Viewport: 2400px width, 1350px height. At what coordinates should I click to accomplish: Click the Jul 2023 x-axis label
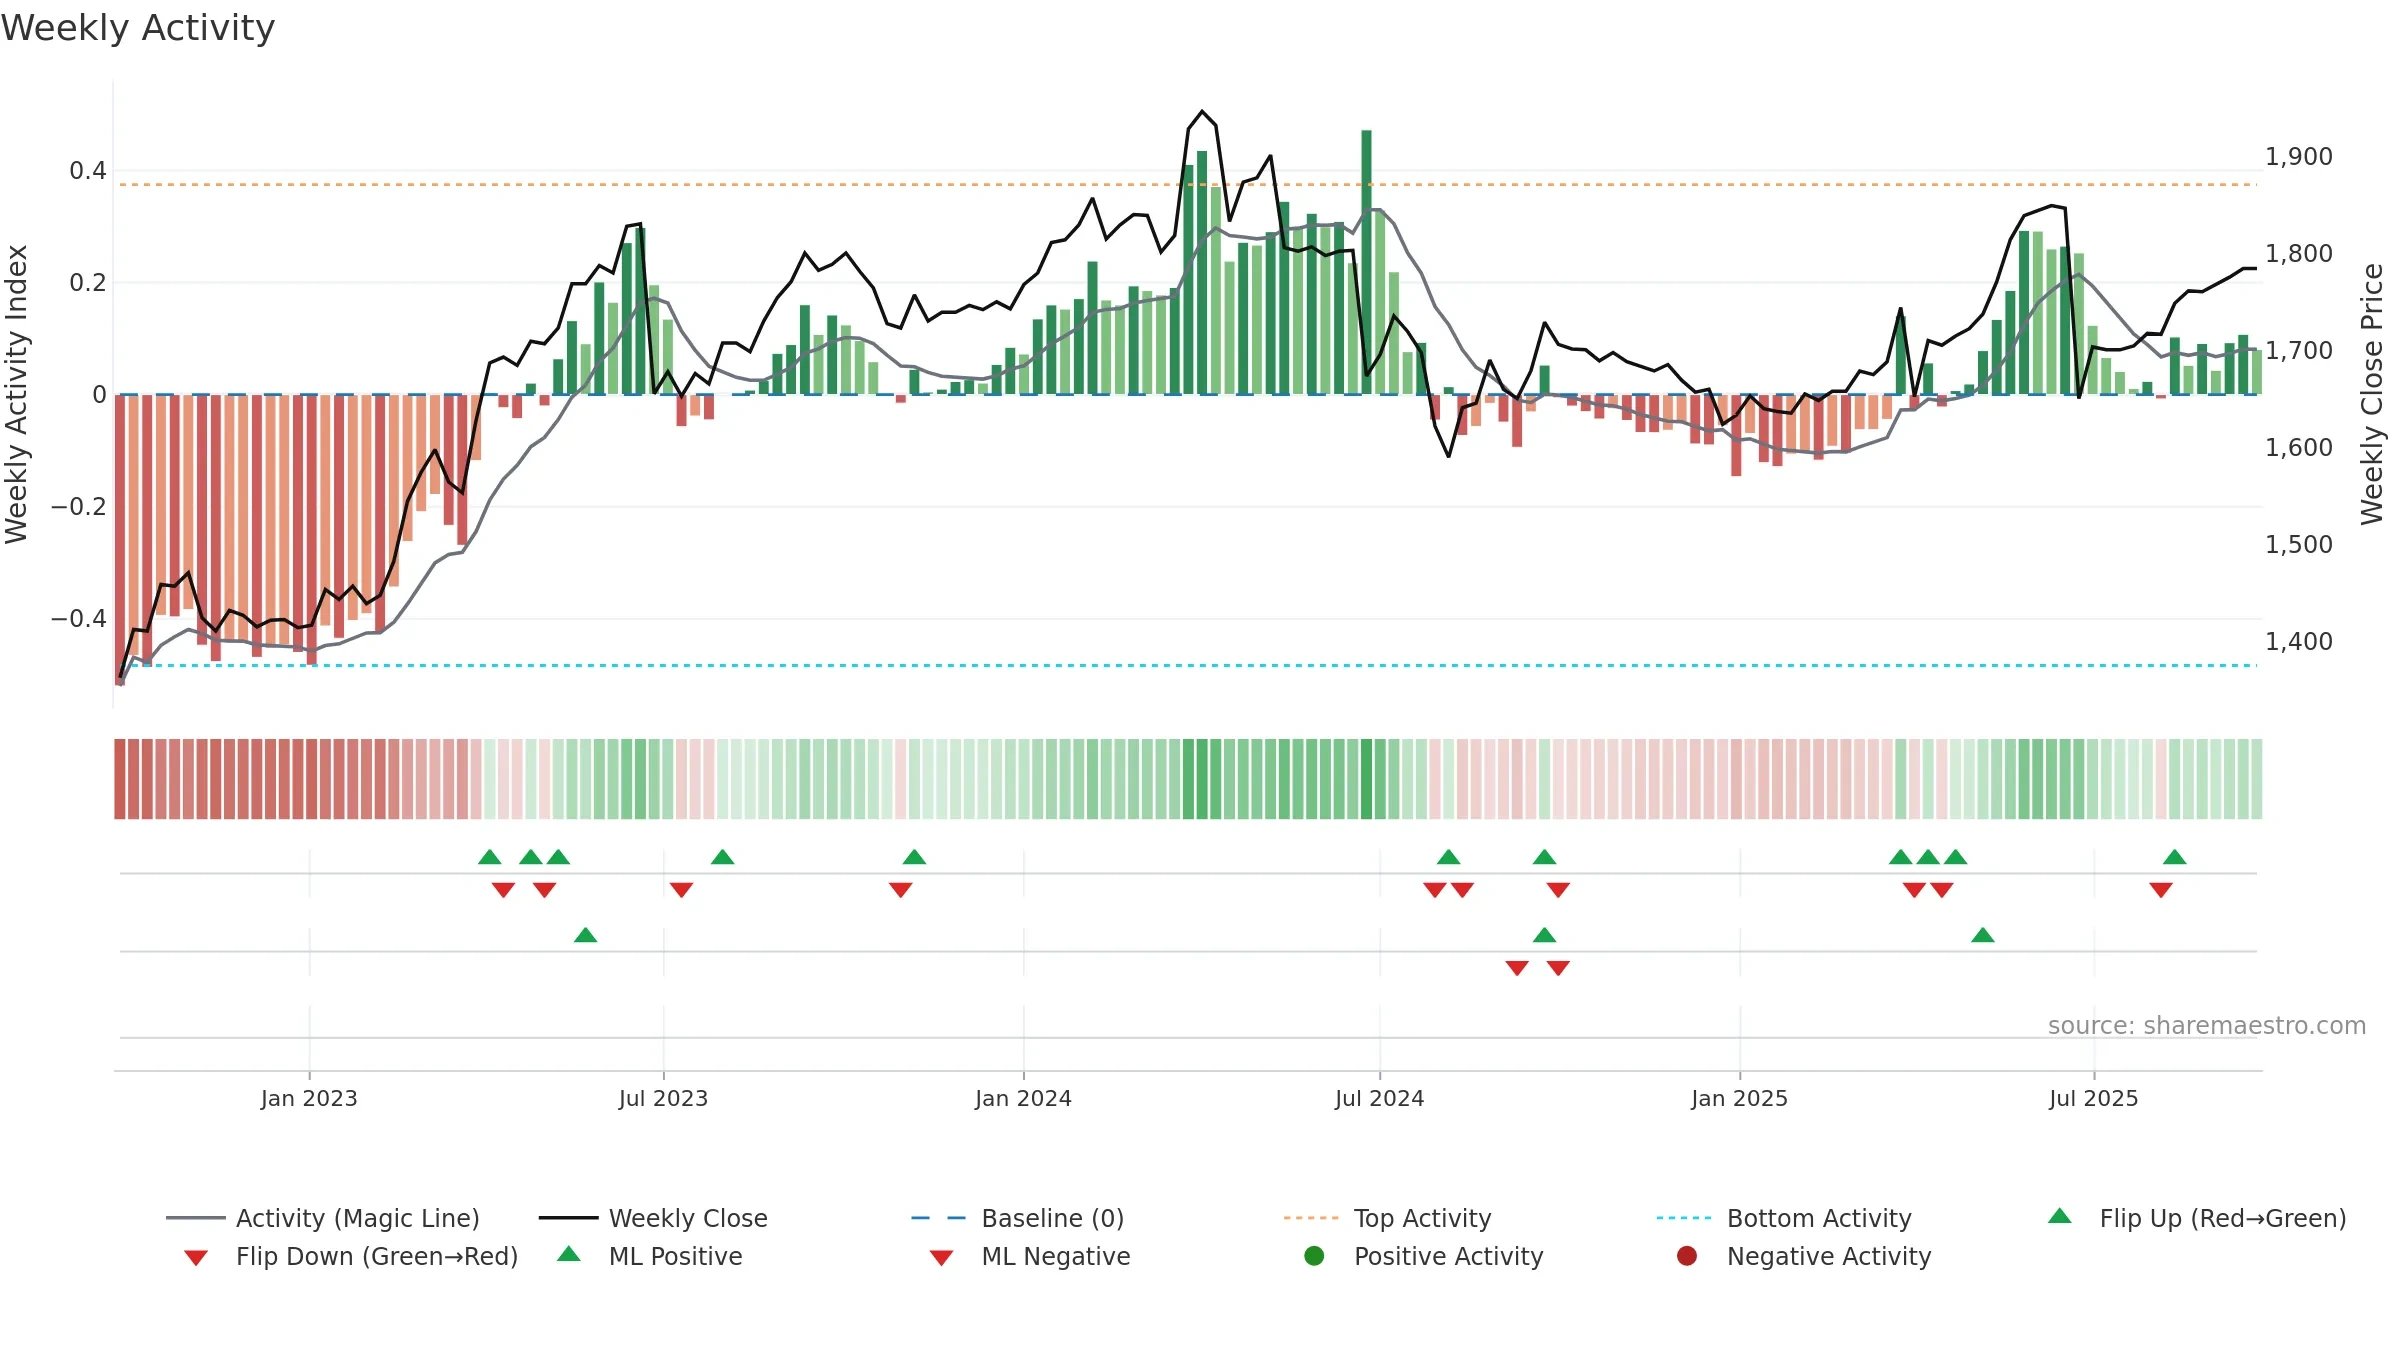[x=663, y=1098]
